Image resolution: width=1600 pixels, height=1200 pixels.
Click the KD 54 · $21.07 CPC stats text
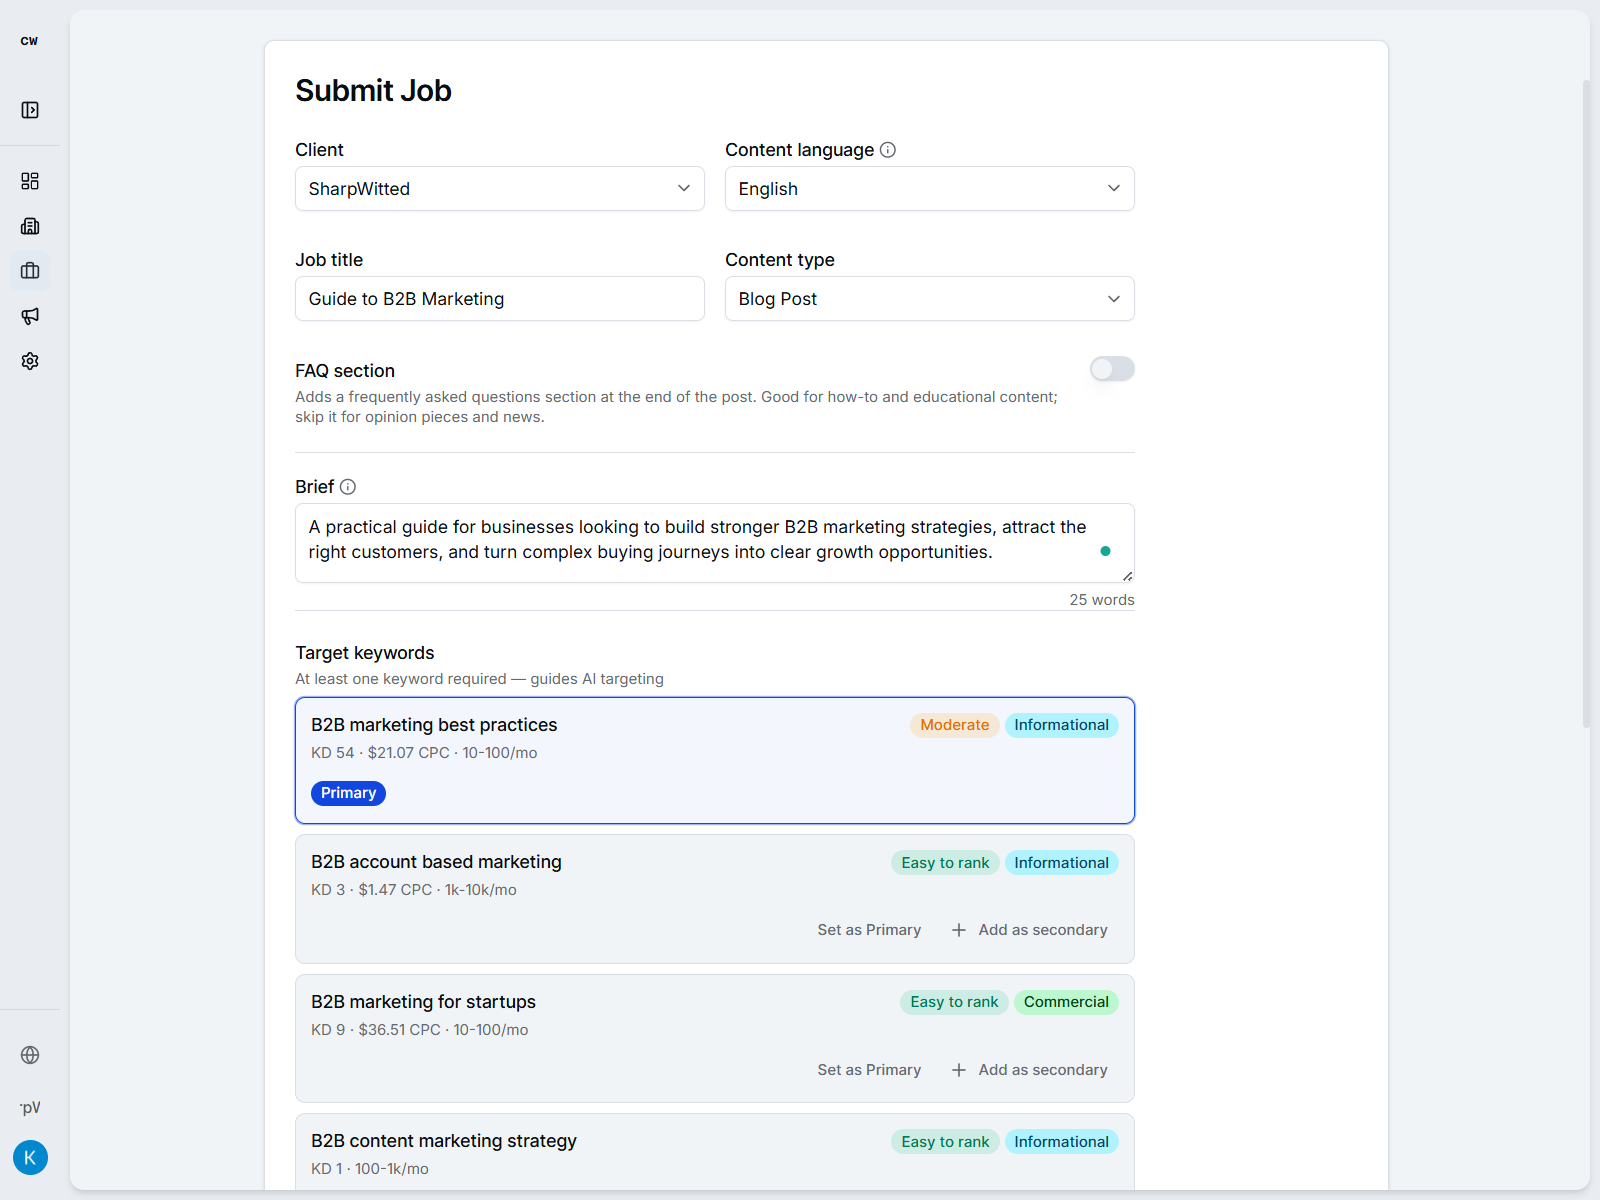424,753
